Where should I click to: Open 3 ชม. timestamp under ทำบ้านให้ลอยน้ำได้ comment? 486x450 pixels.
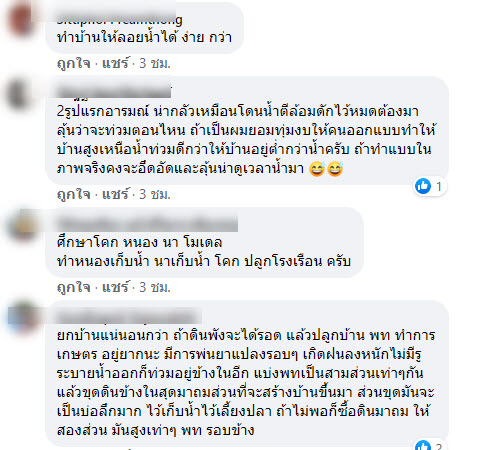155,63
